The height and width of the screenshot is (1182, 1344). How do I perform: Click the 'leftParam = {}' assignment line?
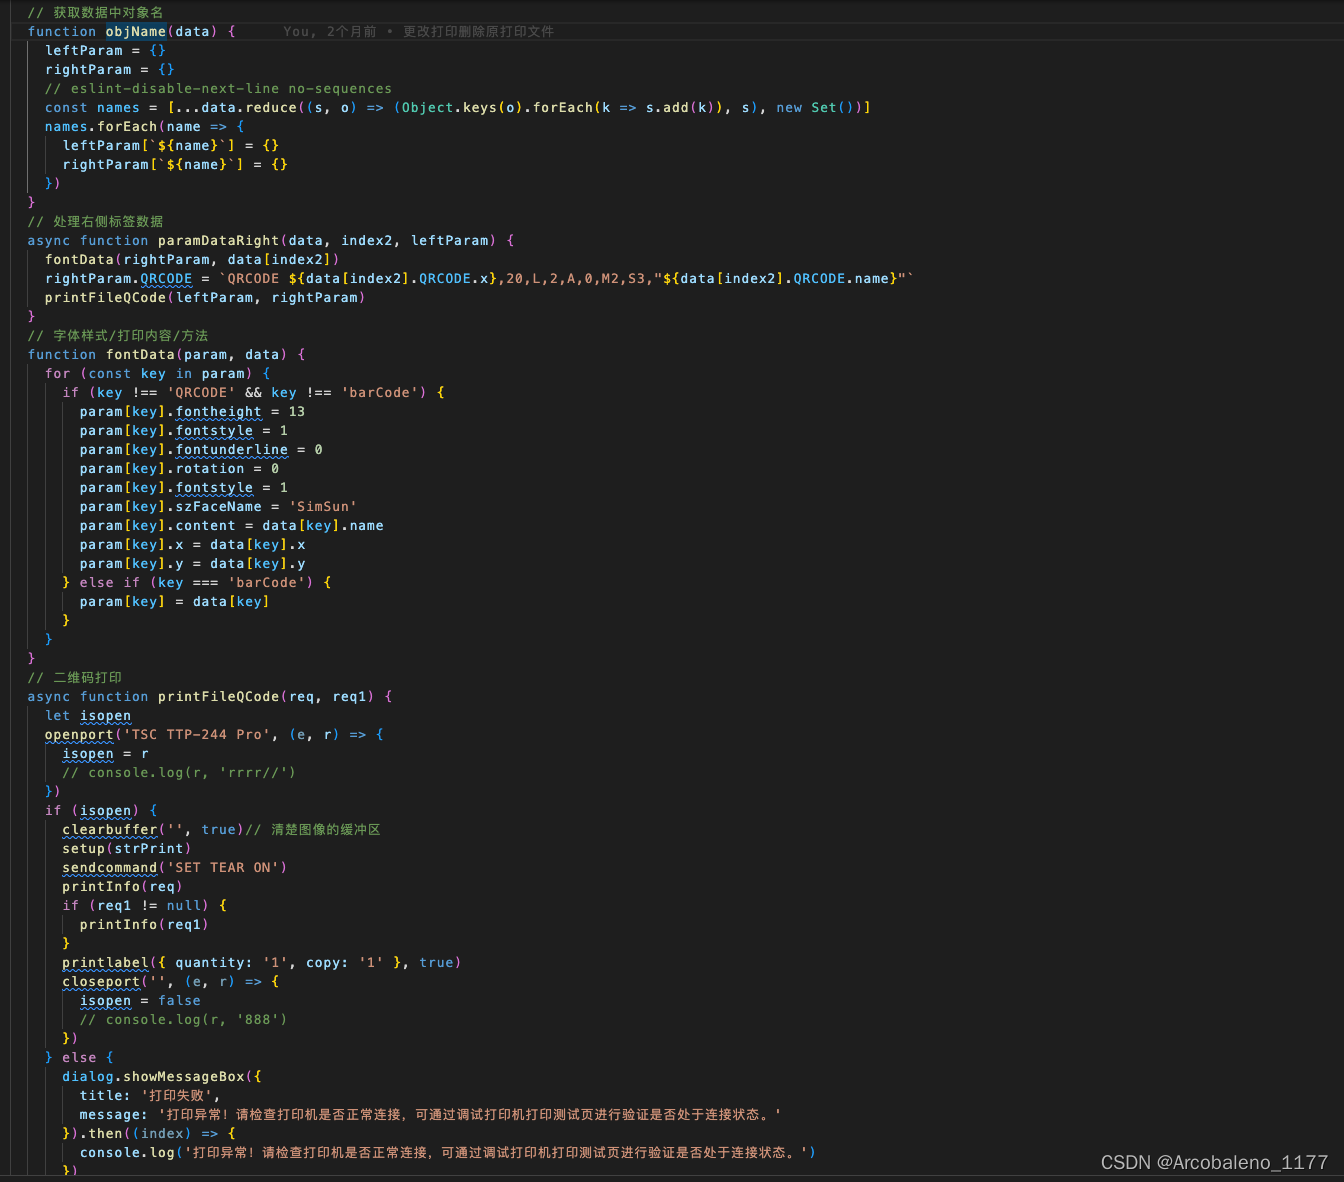[x=106, y=50]
